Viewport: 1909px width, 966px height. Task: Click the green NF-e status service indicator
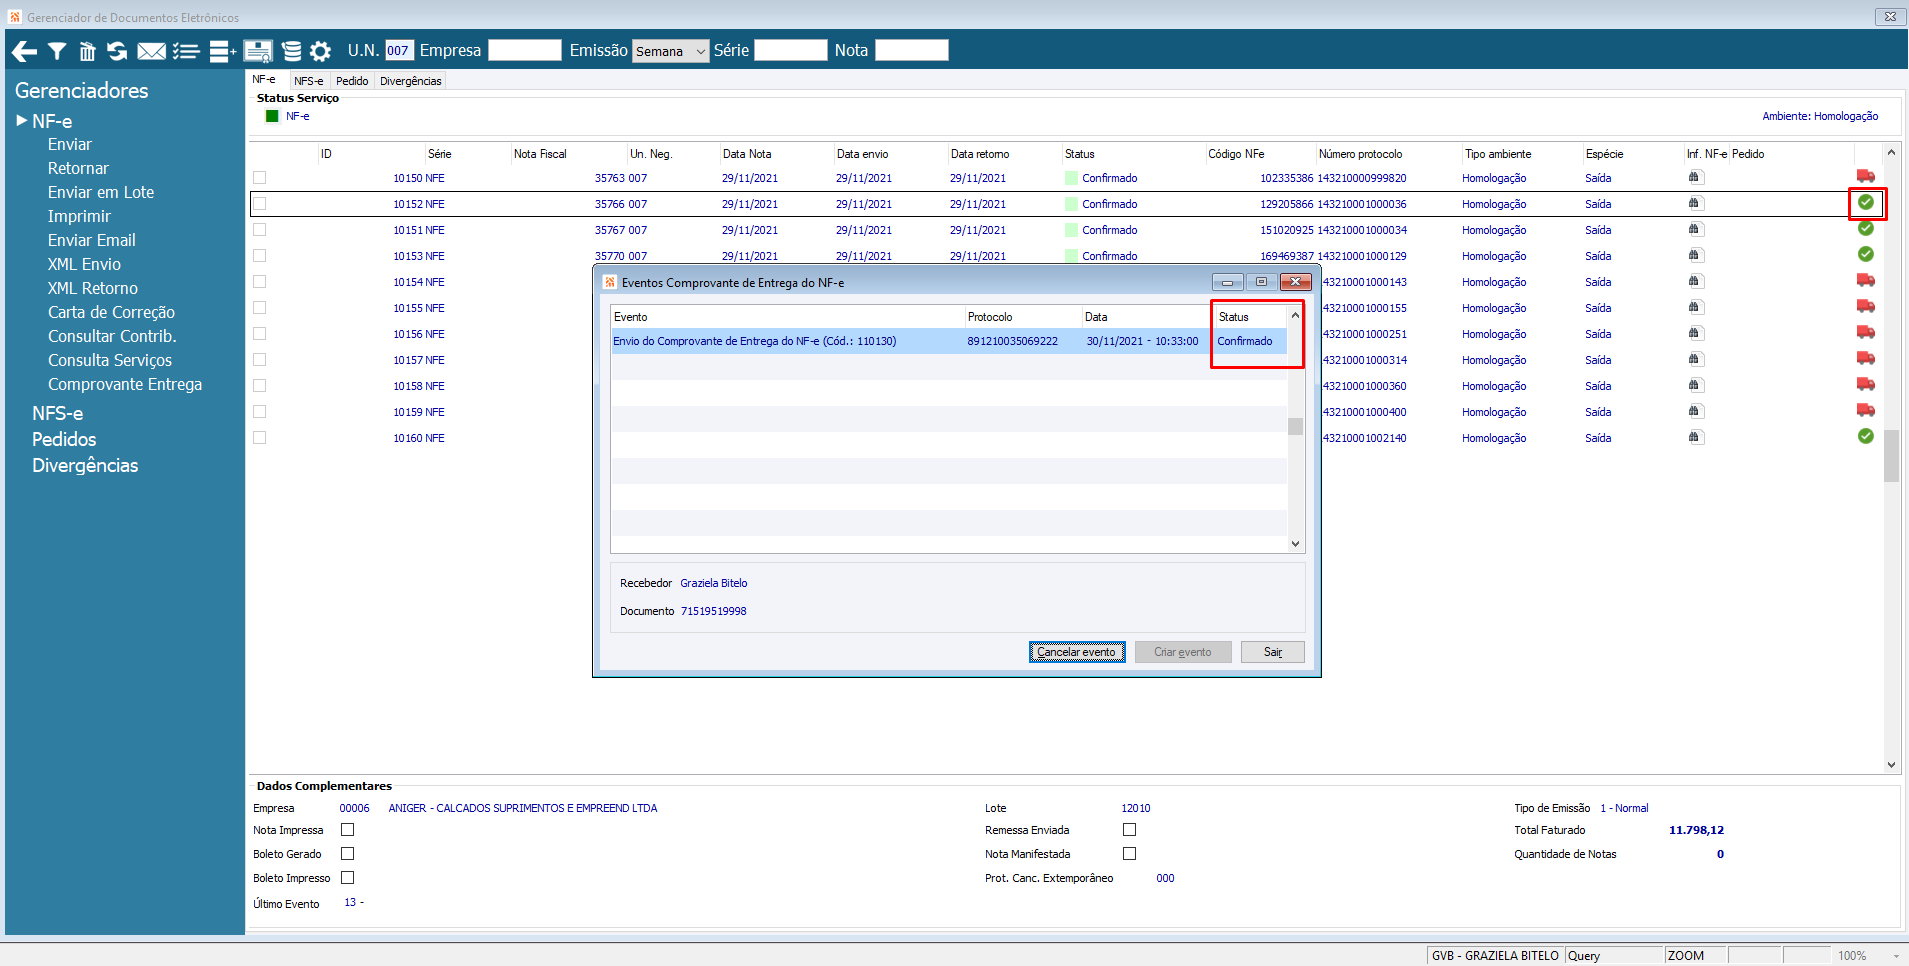point(272,116)
